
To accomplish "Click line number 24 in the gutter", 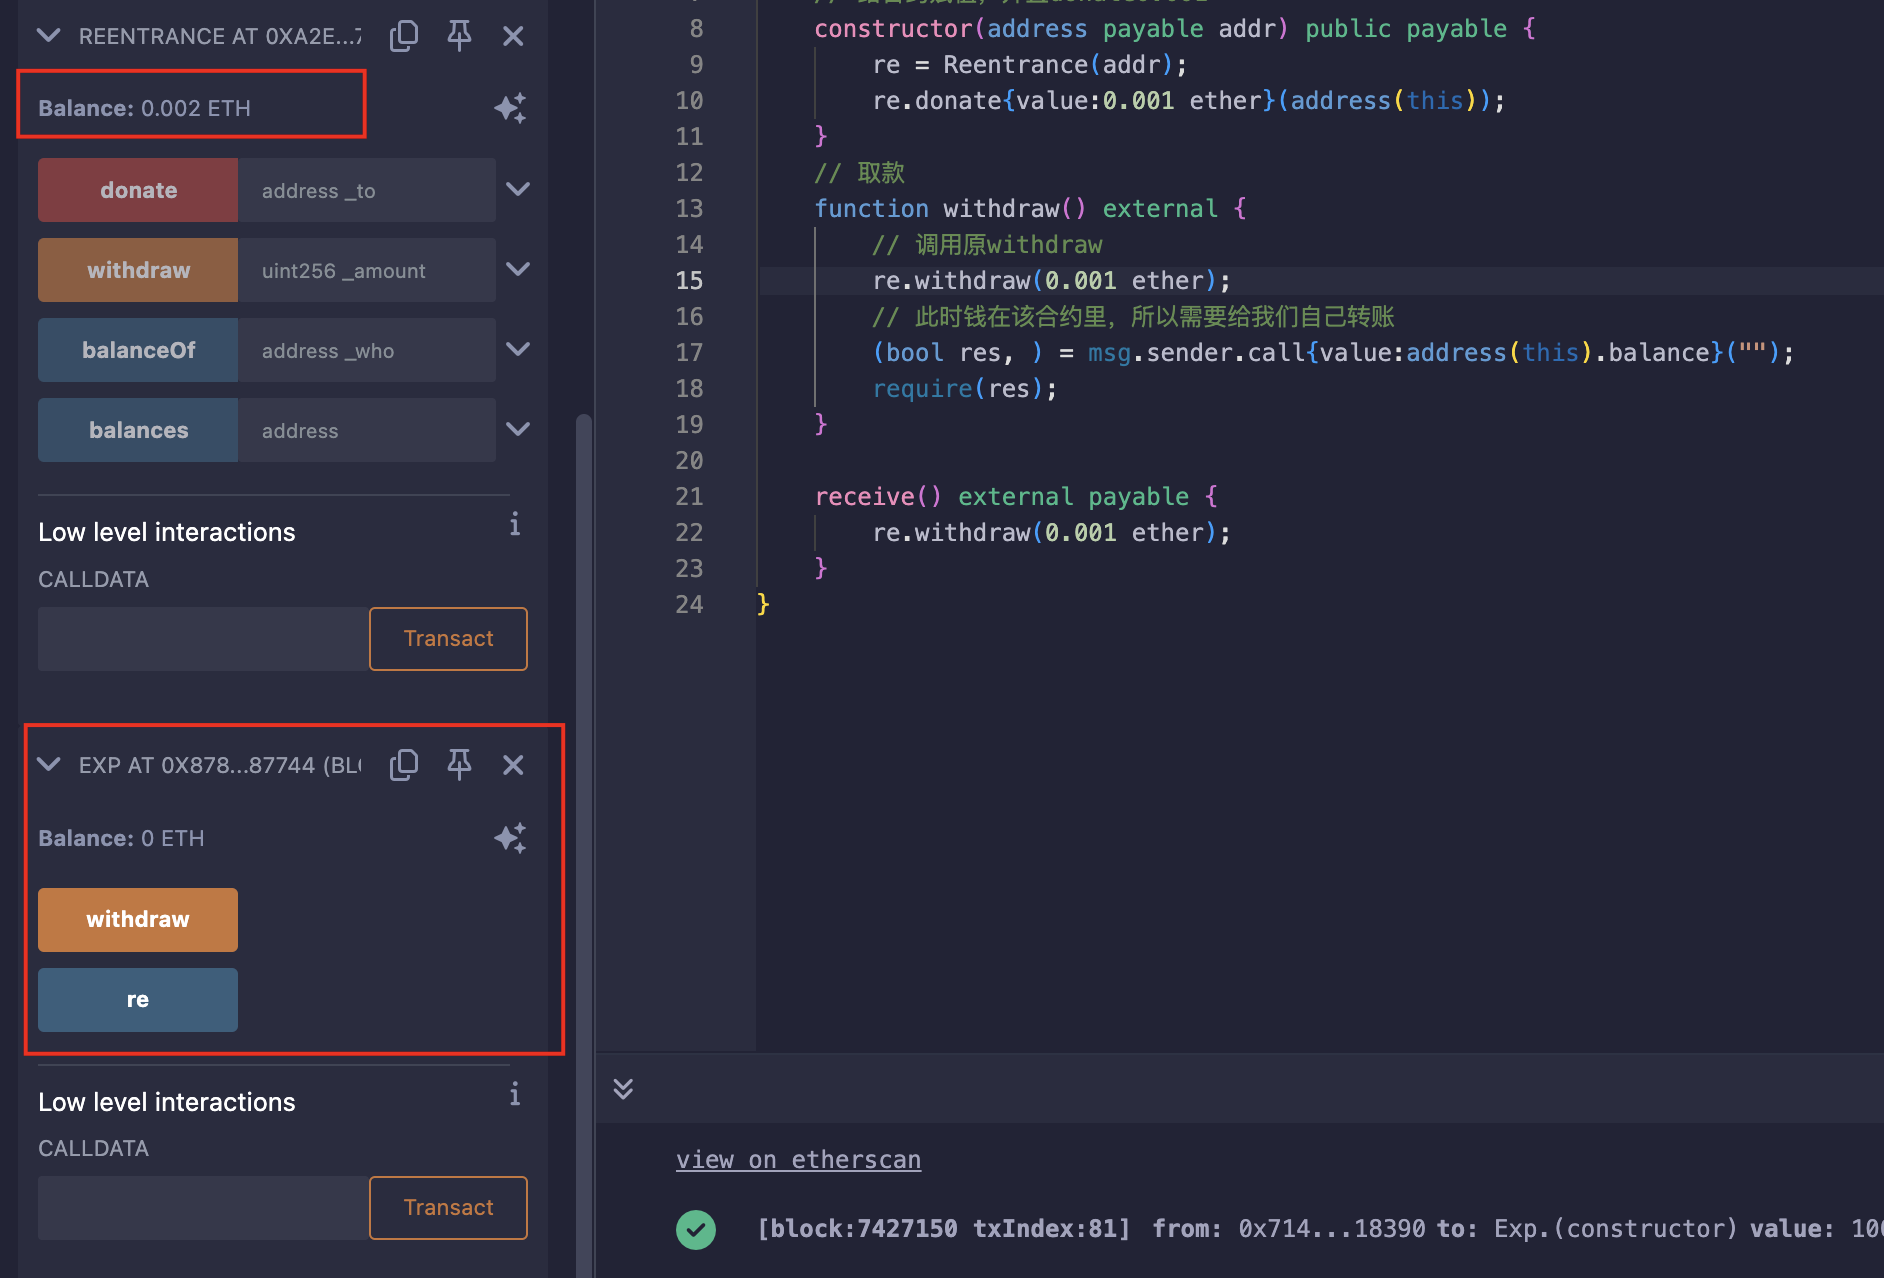I will [x=689, y=605].
